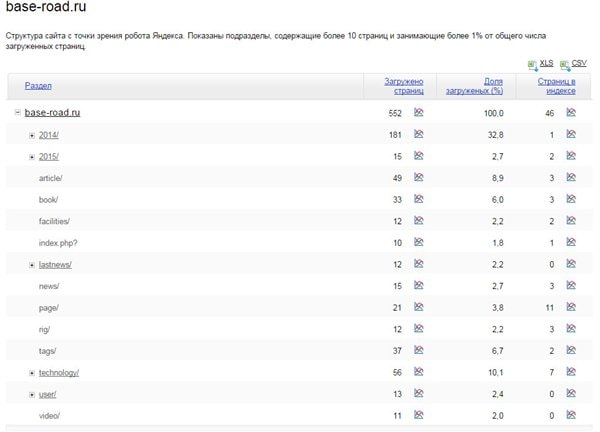Expand the user/ section
This screenshot has width=600, height=432.
pos(32,395)
